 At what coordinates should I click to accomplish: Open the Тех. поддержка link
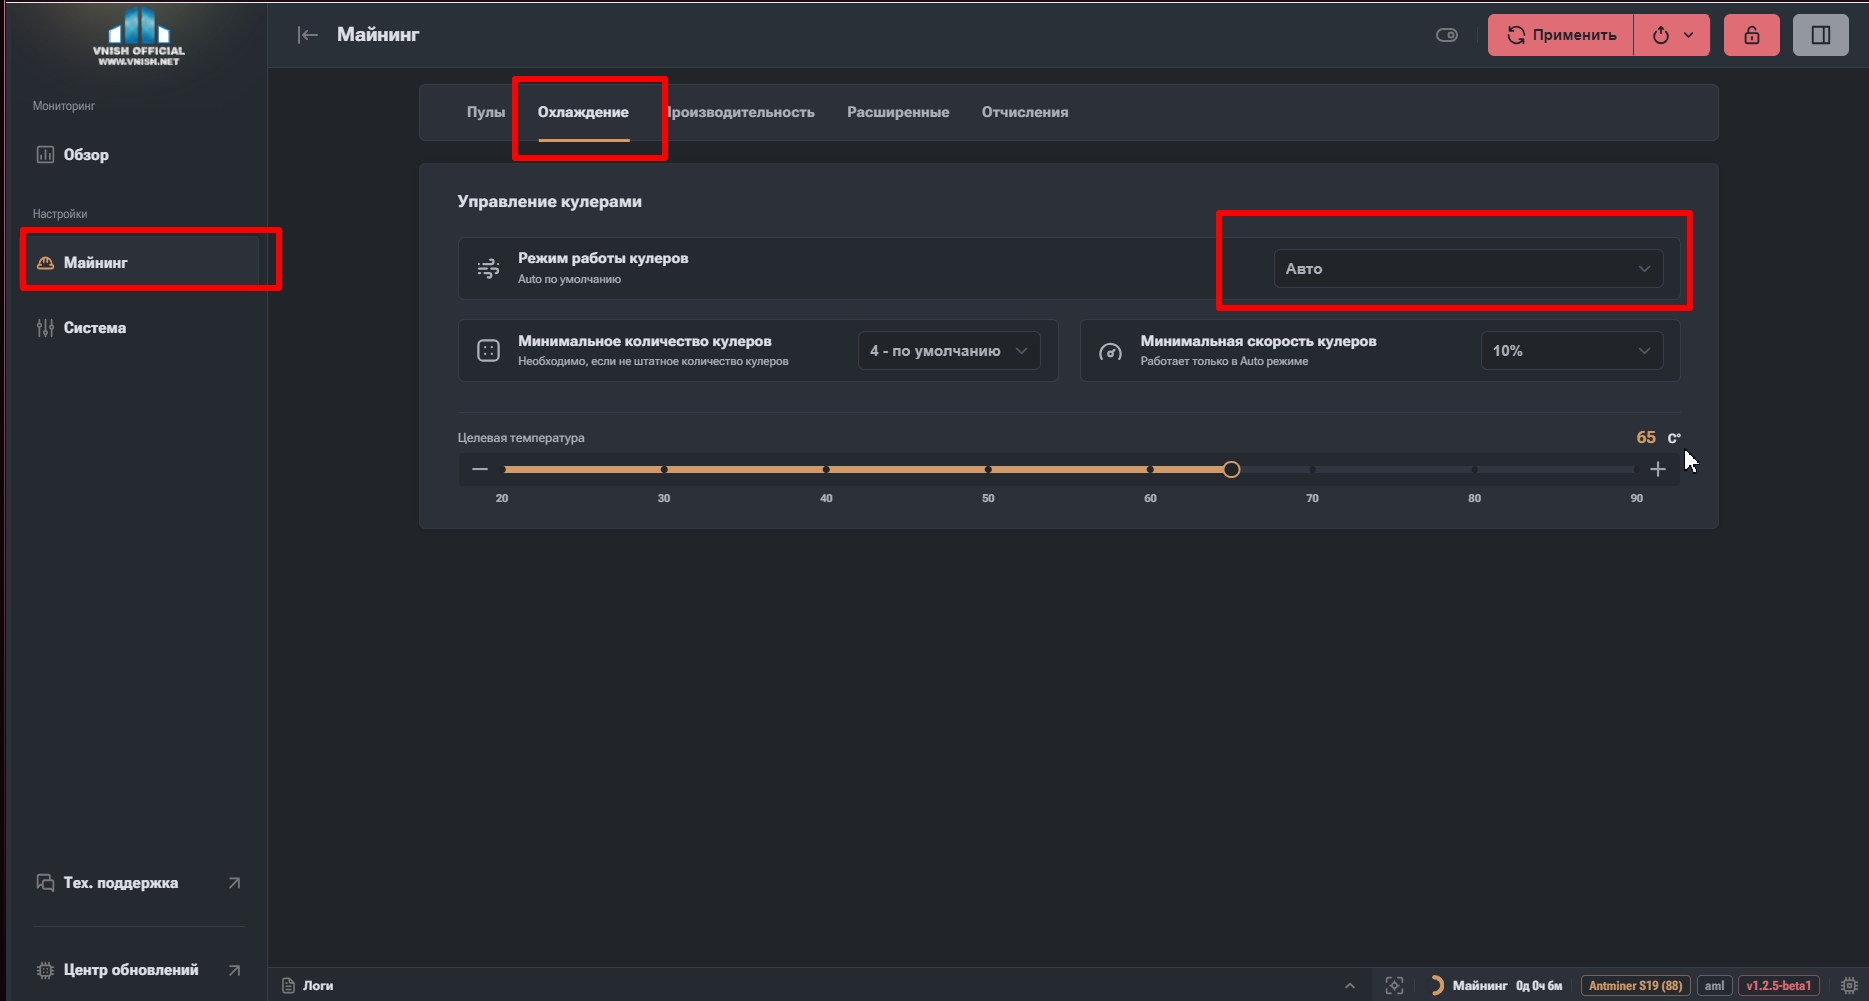(137, 883)
